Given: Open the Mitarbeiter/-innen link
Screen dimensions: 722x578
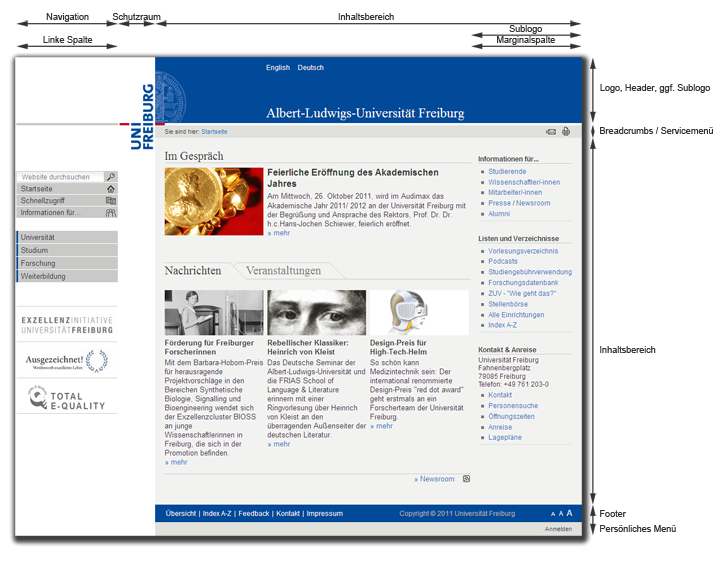Looking at the screenshot, I should point(515,193).
